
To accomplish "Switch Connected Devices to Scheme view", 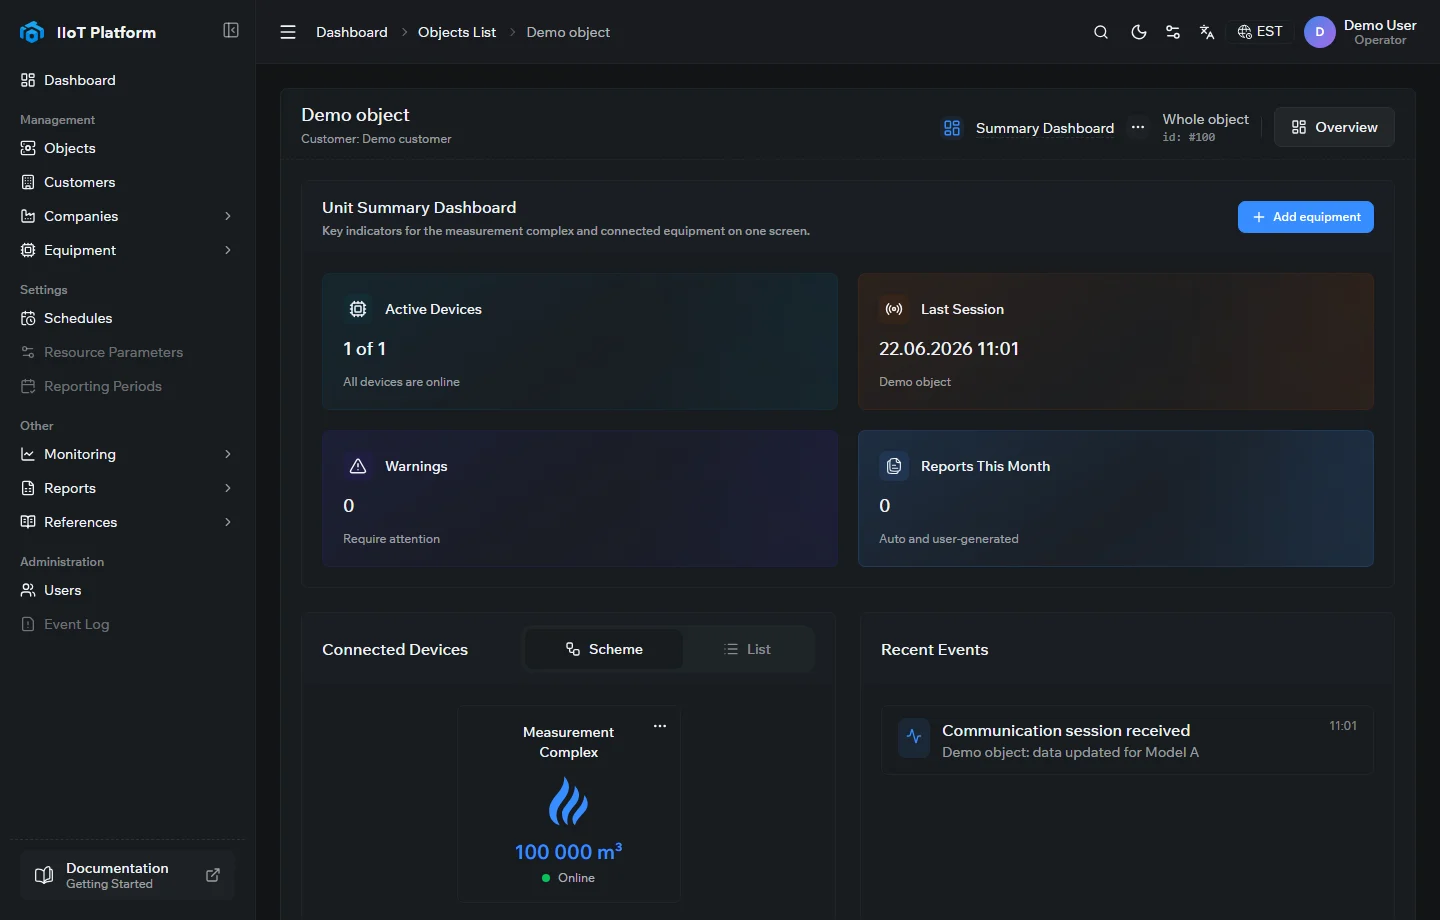I will 604,649.
